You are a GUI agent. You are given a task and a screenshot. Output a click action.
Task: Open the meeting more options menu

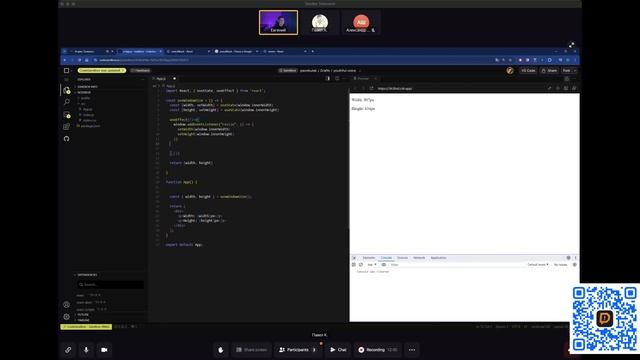pyautogui.click(x=412, y=350)
